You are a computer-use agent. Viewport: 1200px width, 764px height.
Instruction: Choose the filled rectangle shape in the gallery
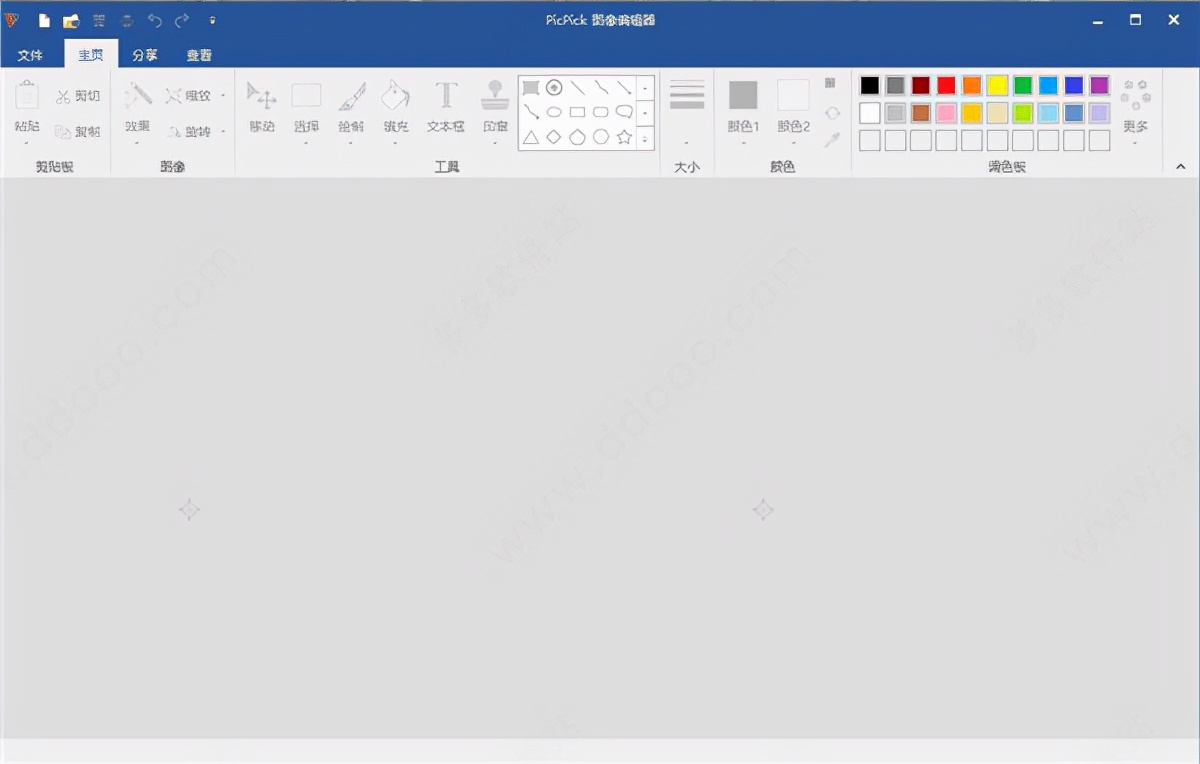click(x=531, y=88)
